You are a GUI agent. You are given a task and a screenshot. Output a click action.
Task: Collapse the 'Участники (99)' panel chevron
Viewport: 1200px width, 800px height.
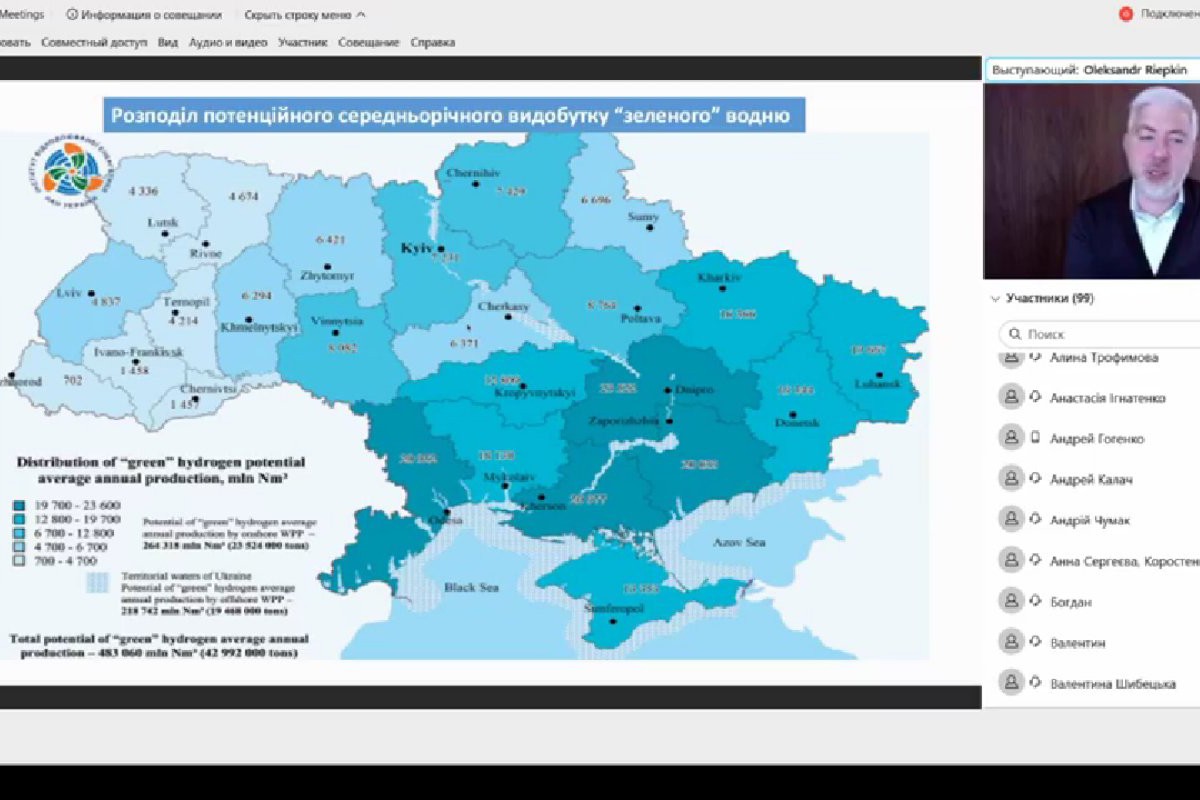point(995,298)
